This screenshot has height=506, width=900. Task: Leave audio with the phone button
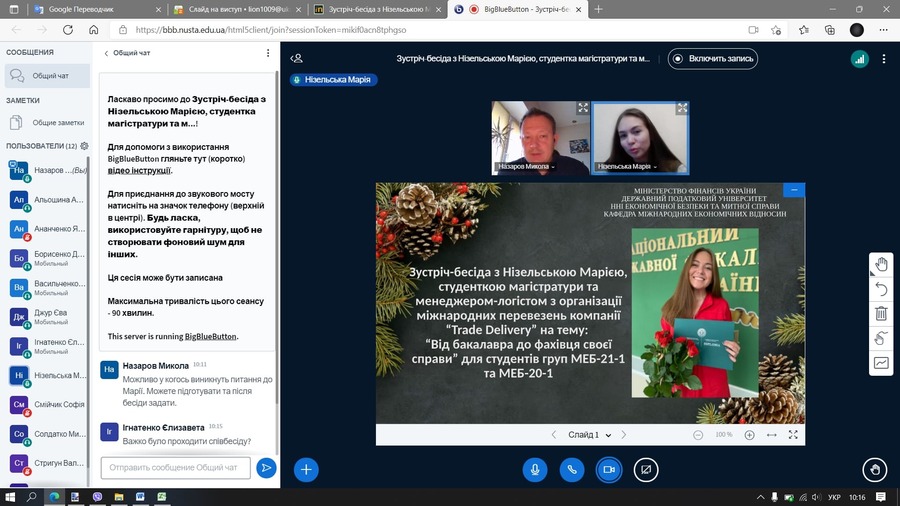pyautogui.click(x=572, y=469)
